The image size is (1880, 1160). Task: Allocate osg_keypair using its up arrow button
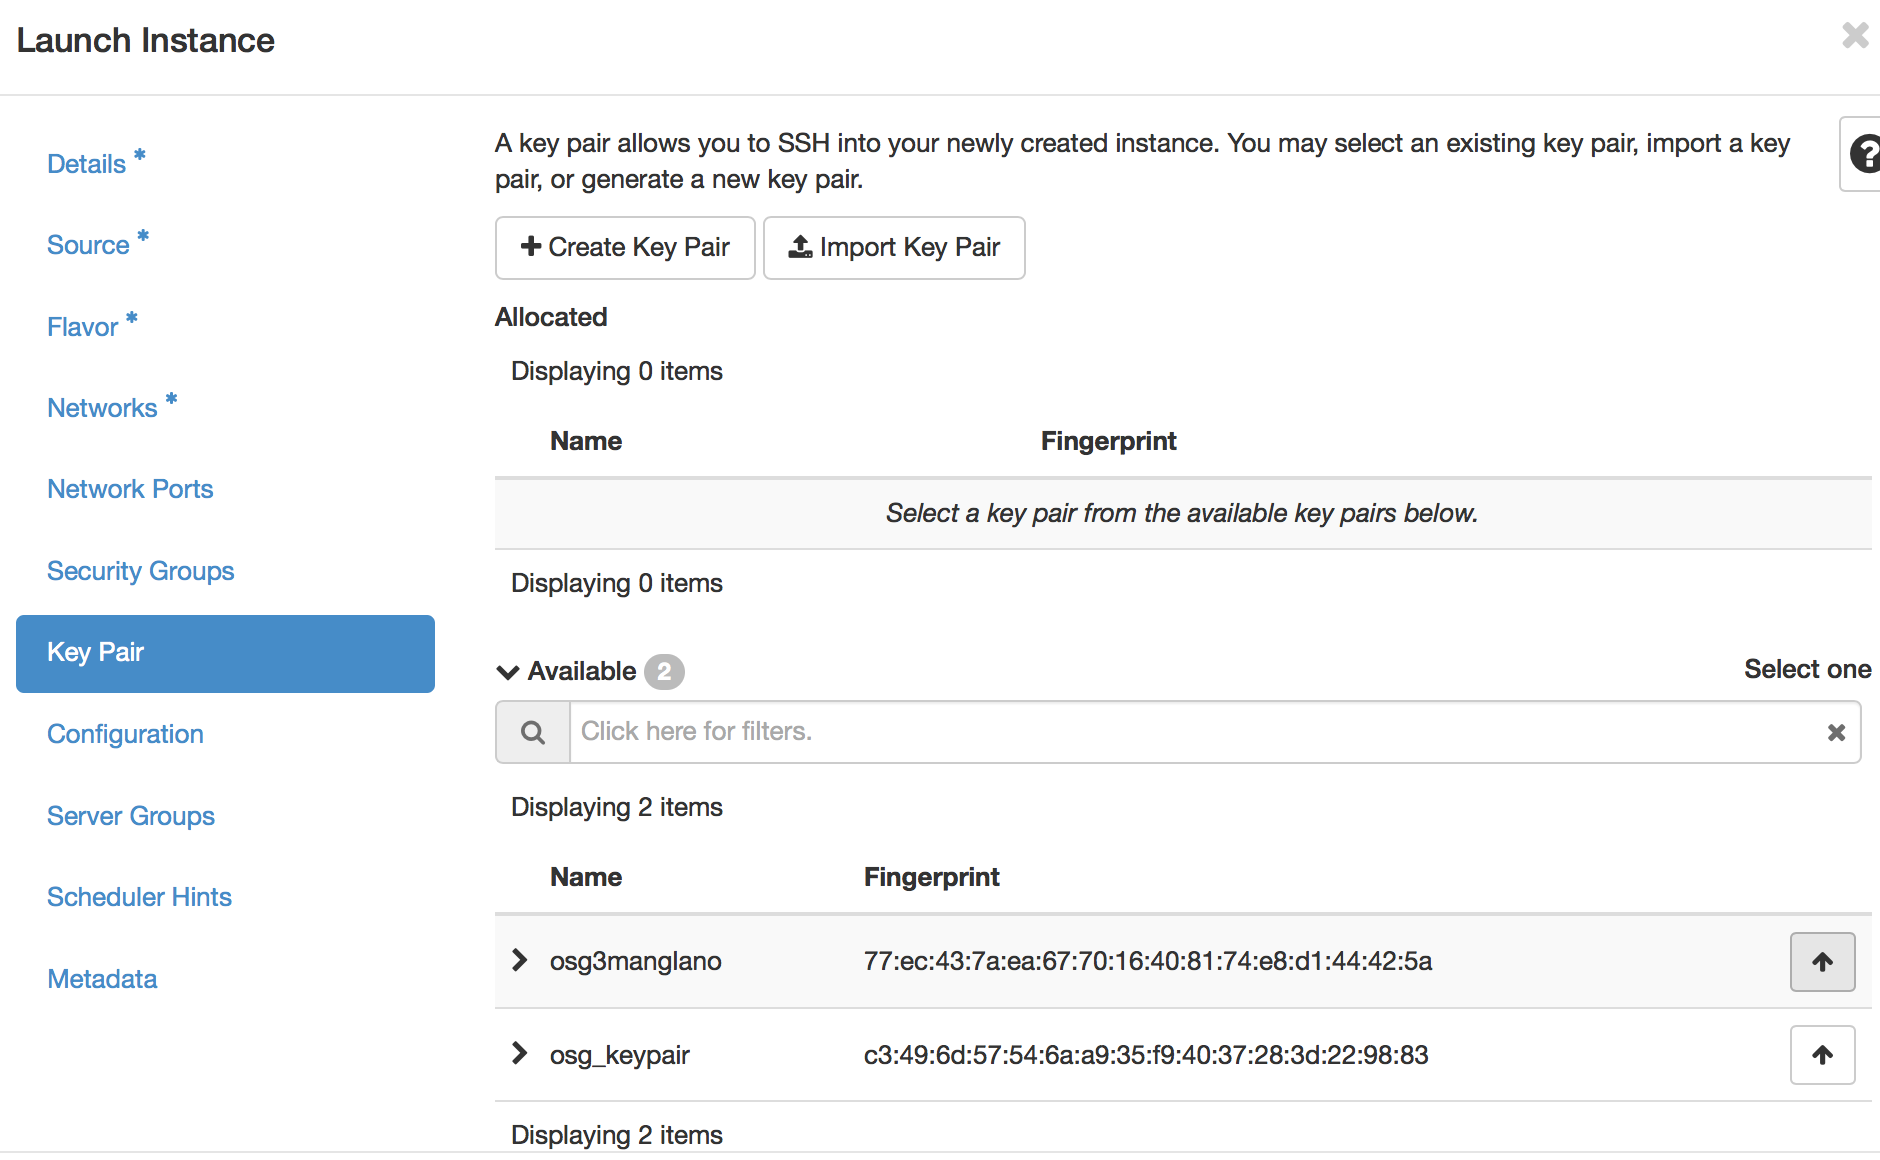click(x=1822, y=1055)
